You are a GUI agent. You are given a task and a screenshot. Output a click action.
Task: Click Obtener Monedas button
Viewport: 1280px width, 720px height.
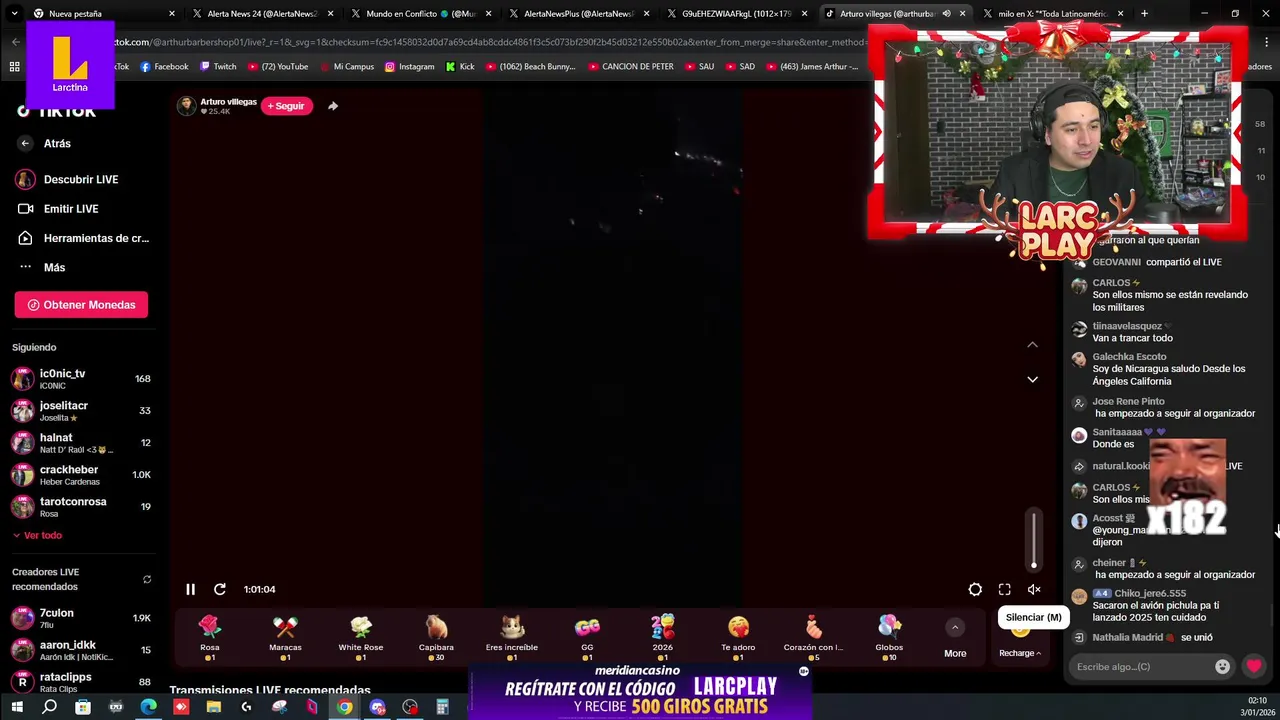point(81,305)
